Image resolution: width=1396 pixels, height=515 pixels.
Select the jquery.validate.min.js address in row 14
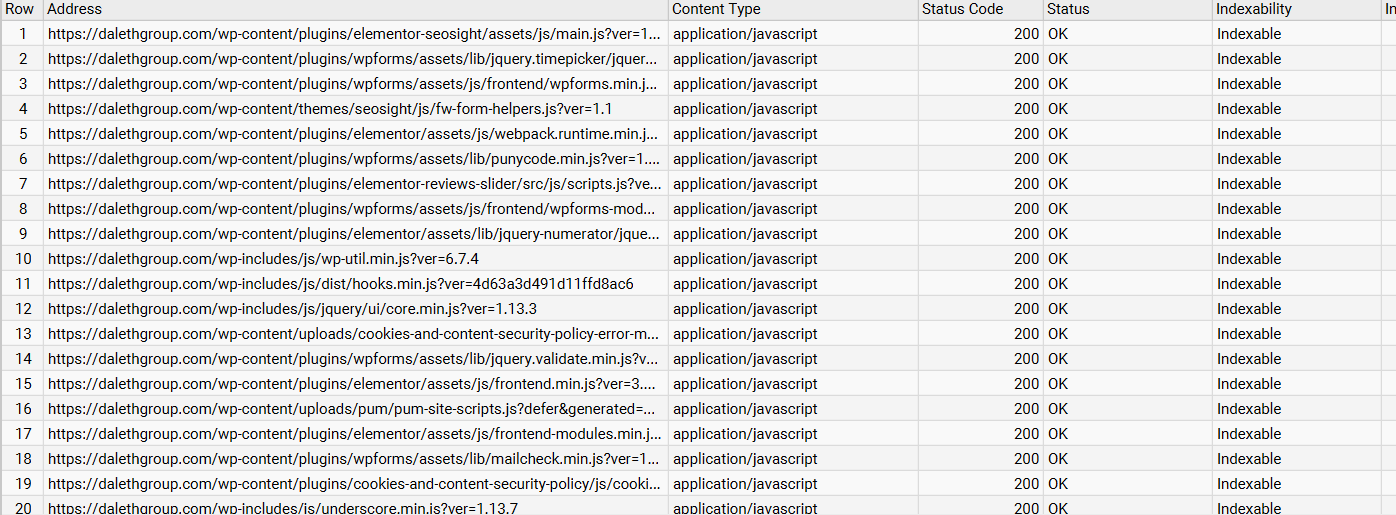coord(355,359)
